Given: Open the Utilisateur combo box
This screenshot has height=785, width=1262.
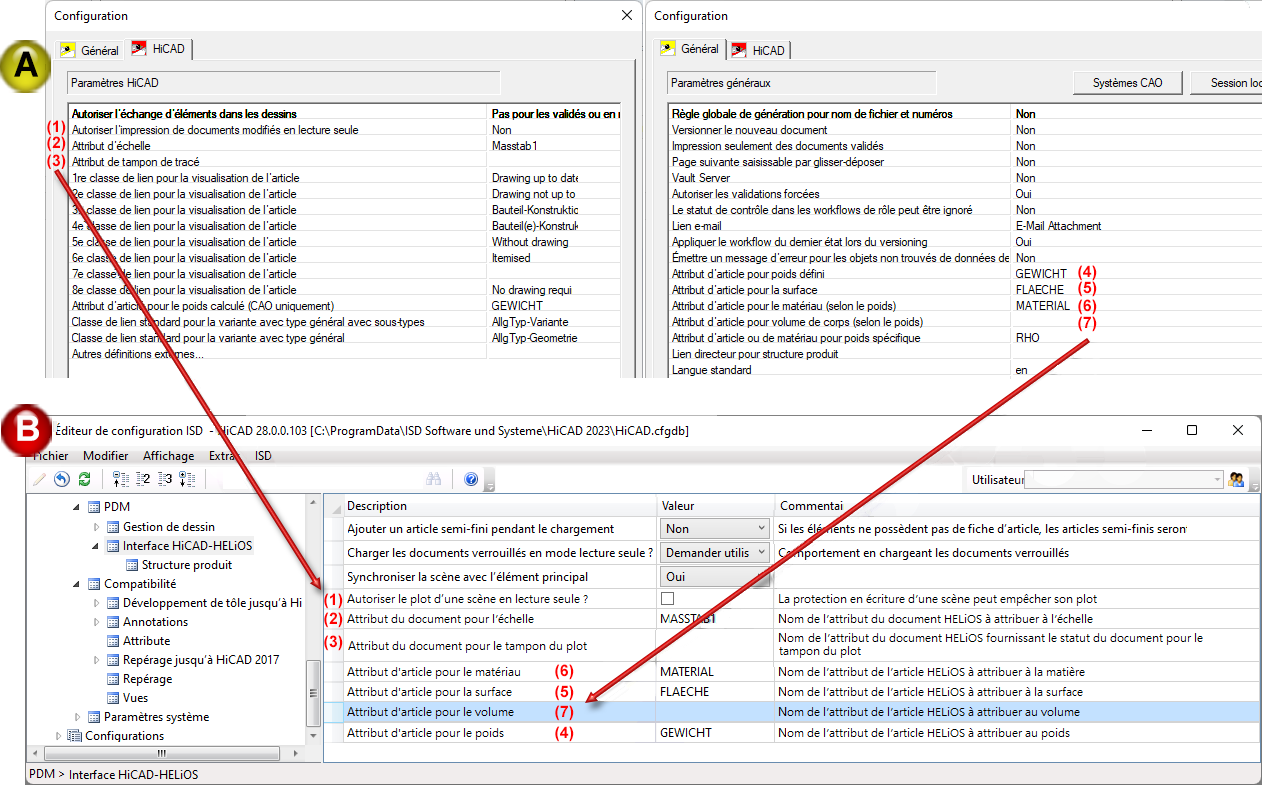Looking at the screenshot, I should (1125, 480).
